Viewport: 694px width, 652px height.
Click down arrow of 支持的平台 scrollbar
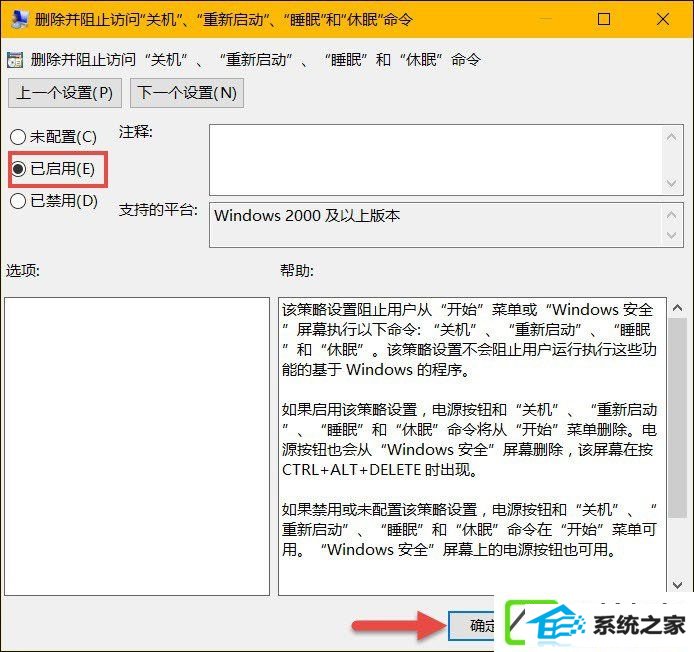671,235
